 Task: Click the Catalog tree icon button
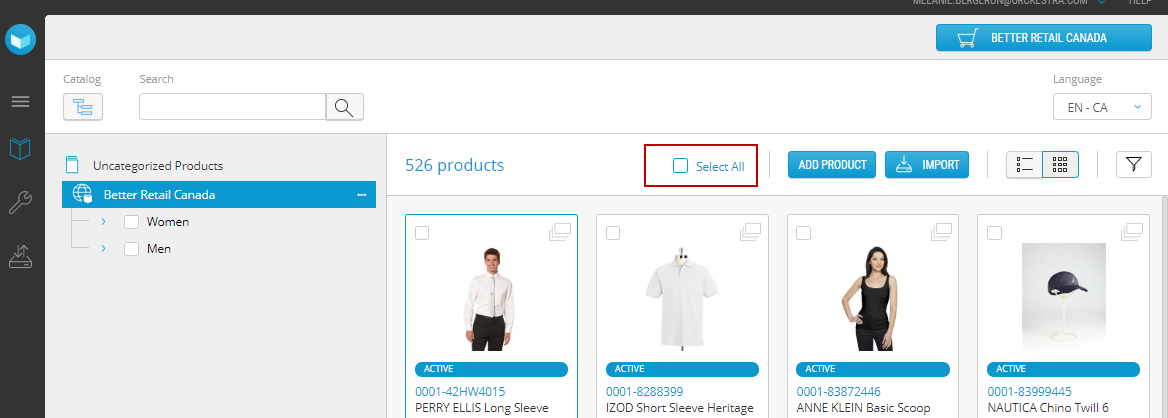point(83,107)
